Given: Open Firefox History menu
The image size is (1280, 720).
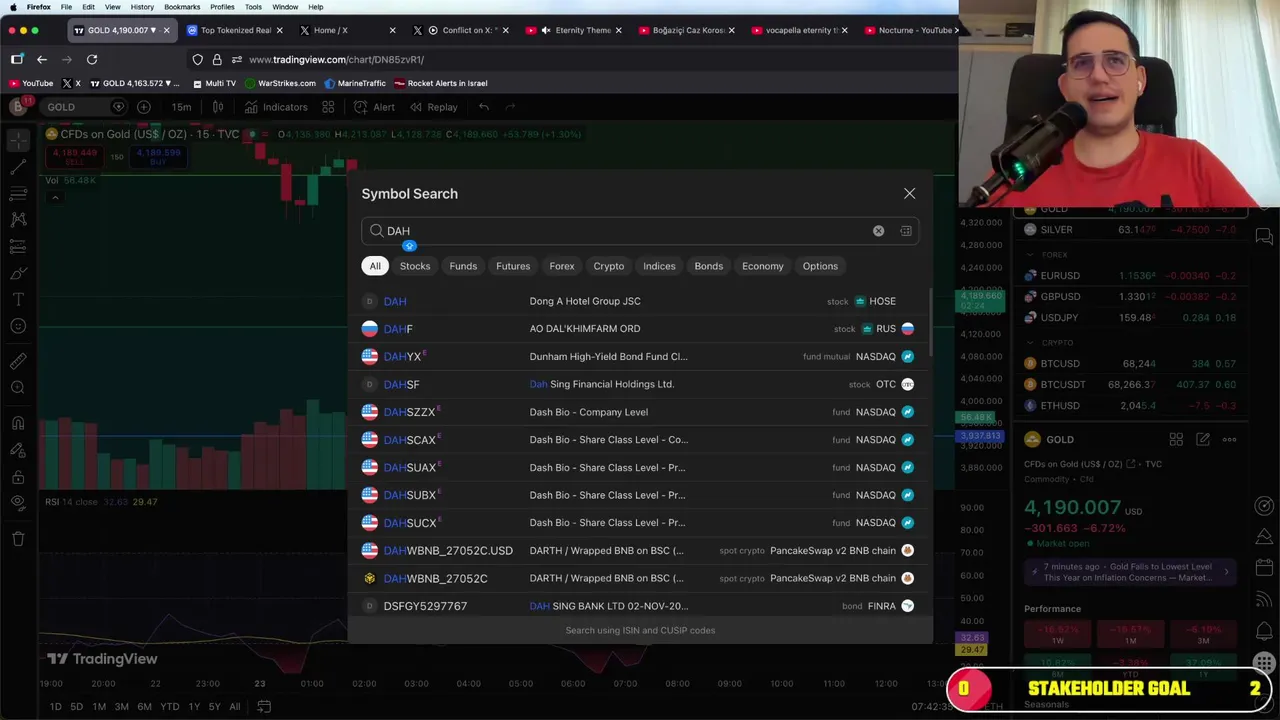Looking at the screenshot, I should click(142, 7).
